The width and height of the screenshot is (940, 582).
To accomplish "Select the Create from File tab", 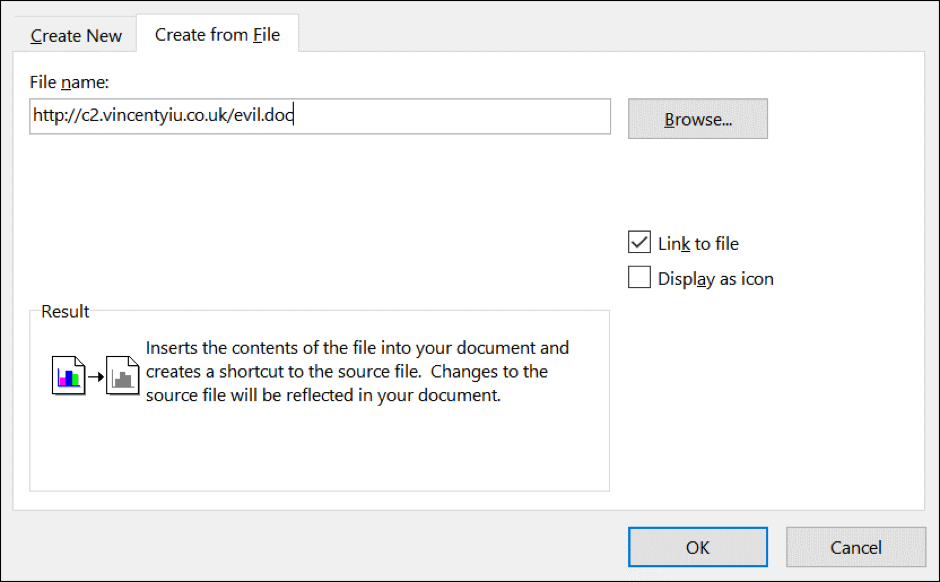I will (217, 35).
